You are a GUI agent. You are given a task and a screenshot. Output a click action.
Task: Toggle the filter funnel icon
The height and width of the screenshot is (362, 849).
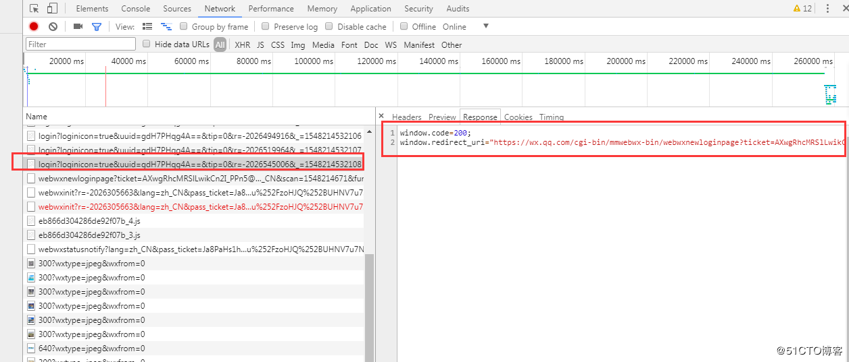tap(96, 27)
